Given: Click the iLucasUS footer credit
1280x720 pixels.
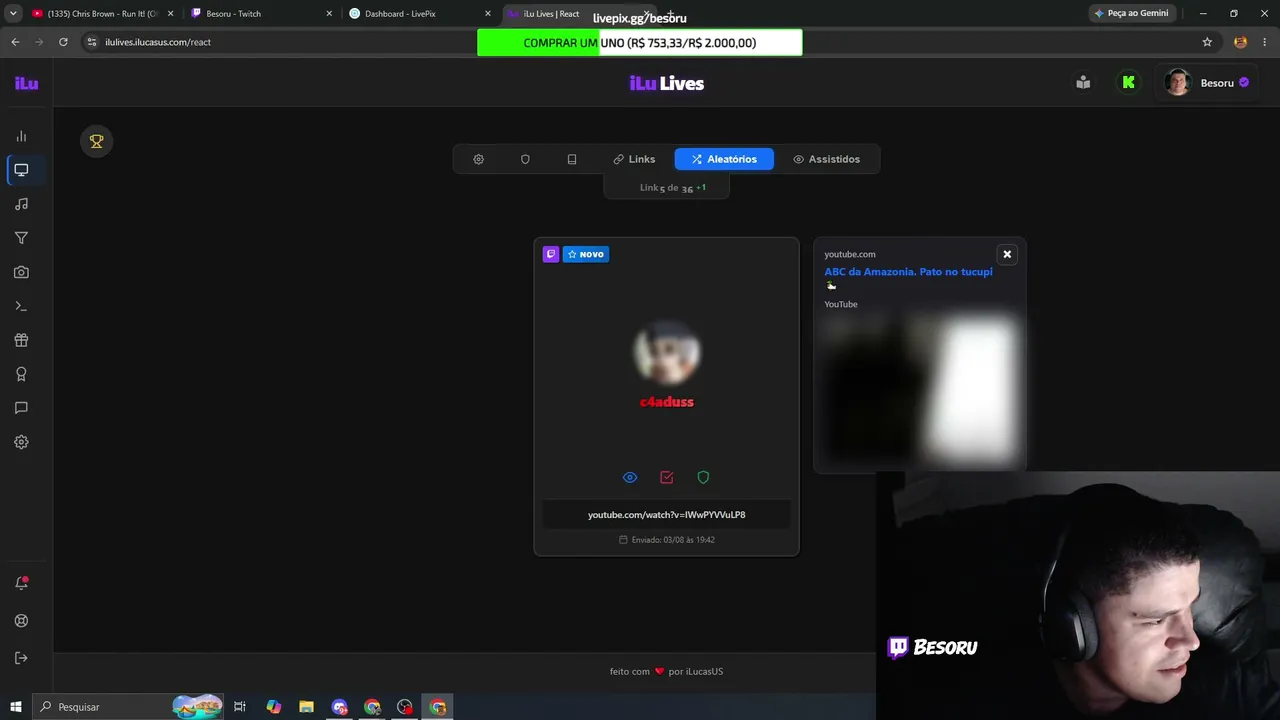Looking at the screenshot, I should coord(696,672).
